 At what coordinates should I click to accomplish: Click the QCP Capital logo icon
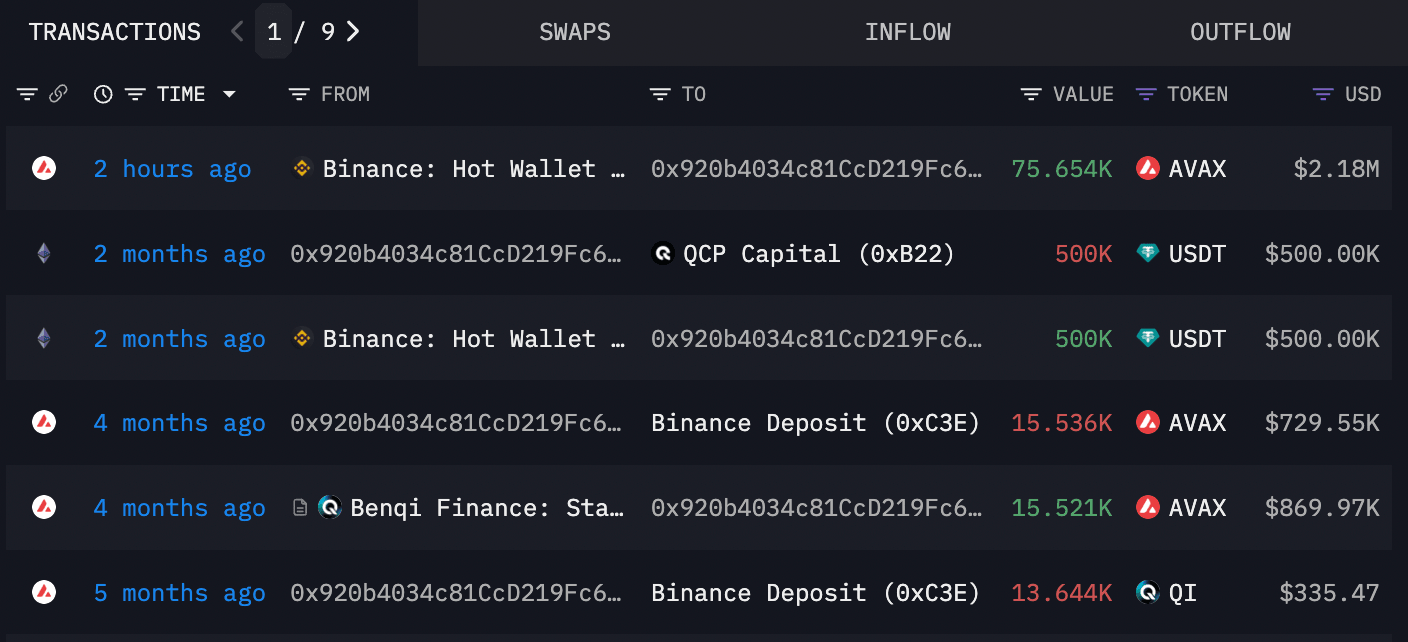click(663, 254)
